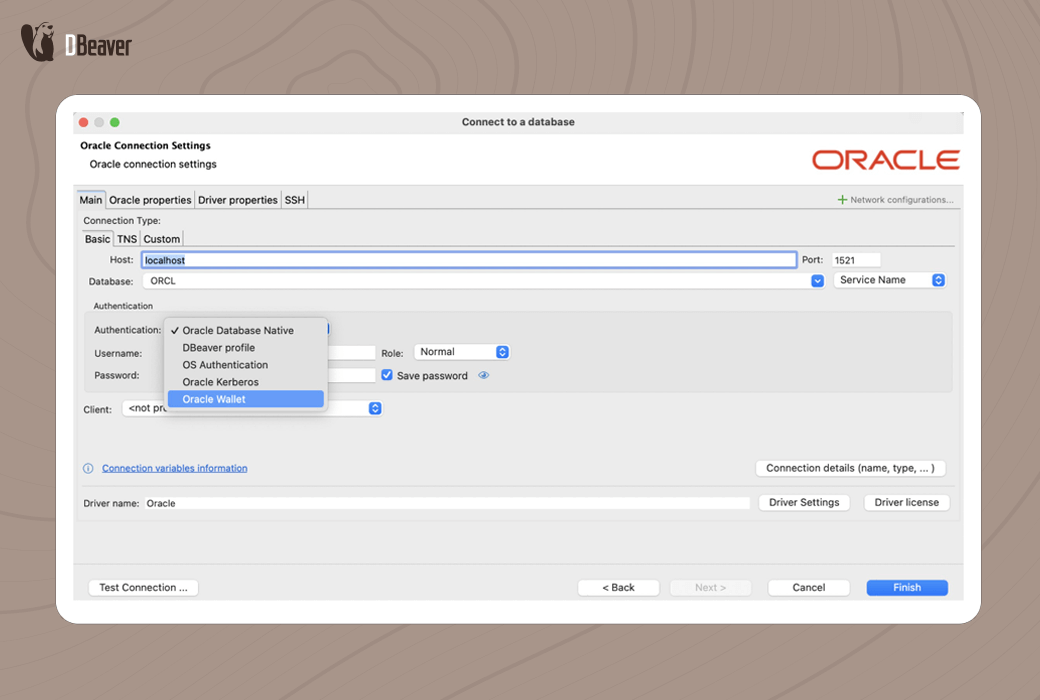Choose Oracle Kerberos from the list
The width and height of the screenshot is (1040, 700).
220,382
